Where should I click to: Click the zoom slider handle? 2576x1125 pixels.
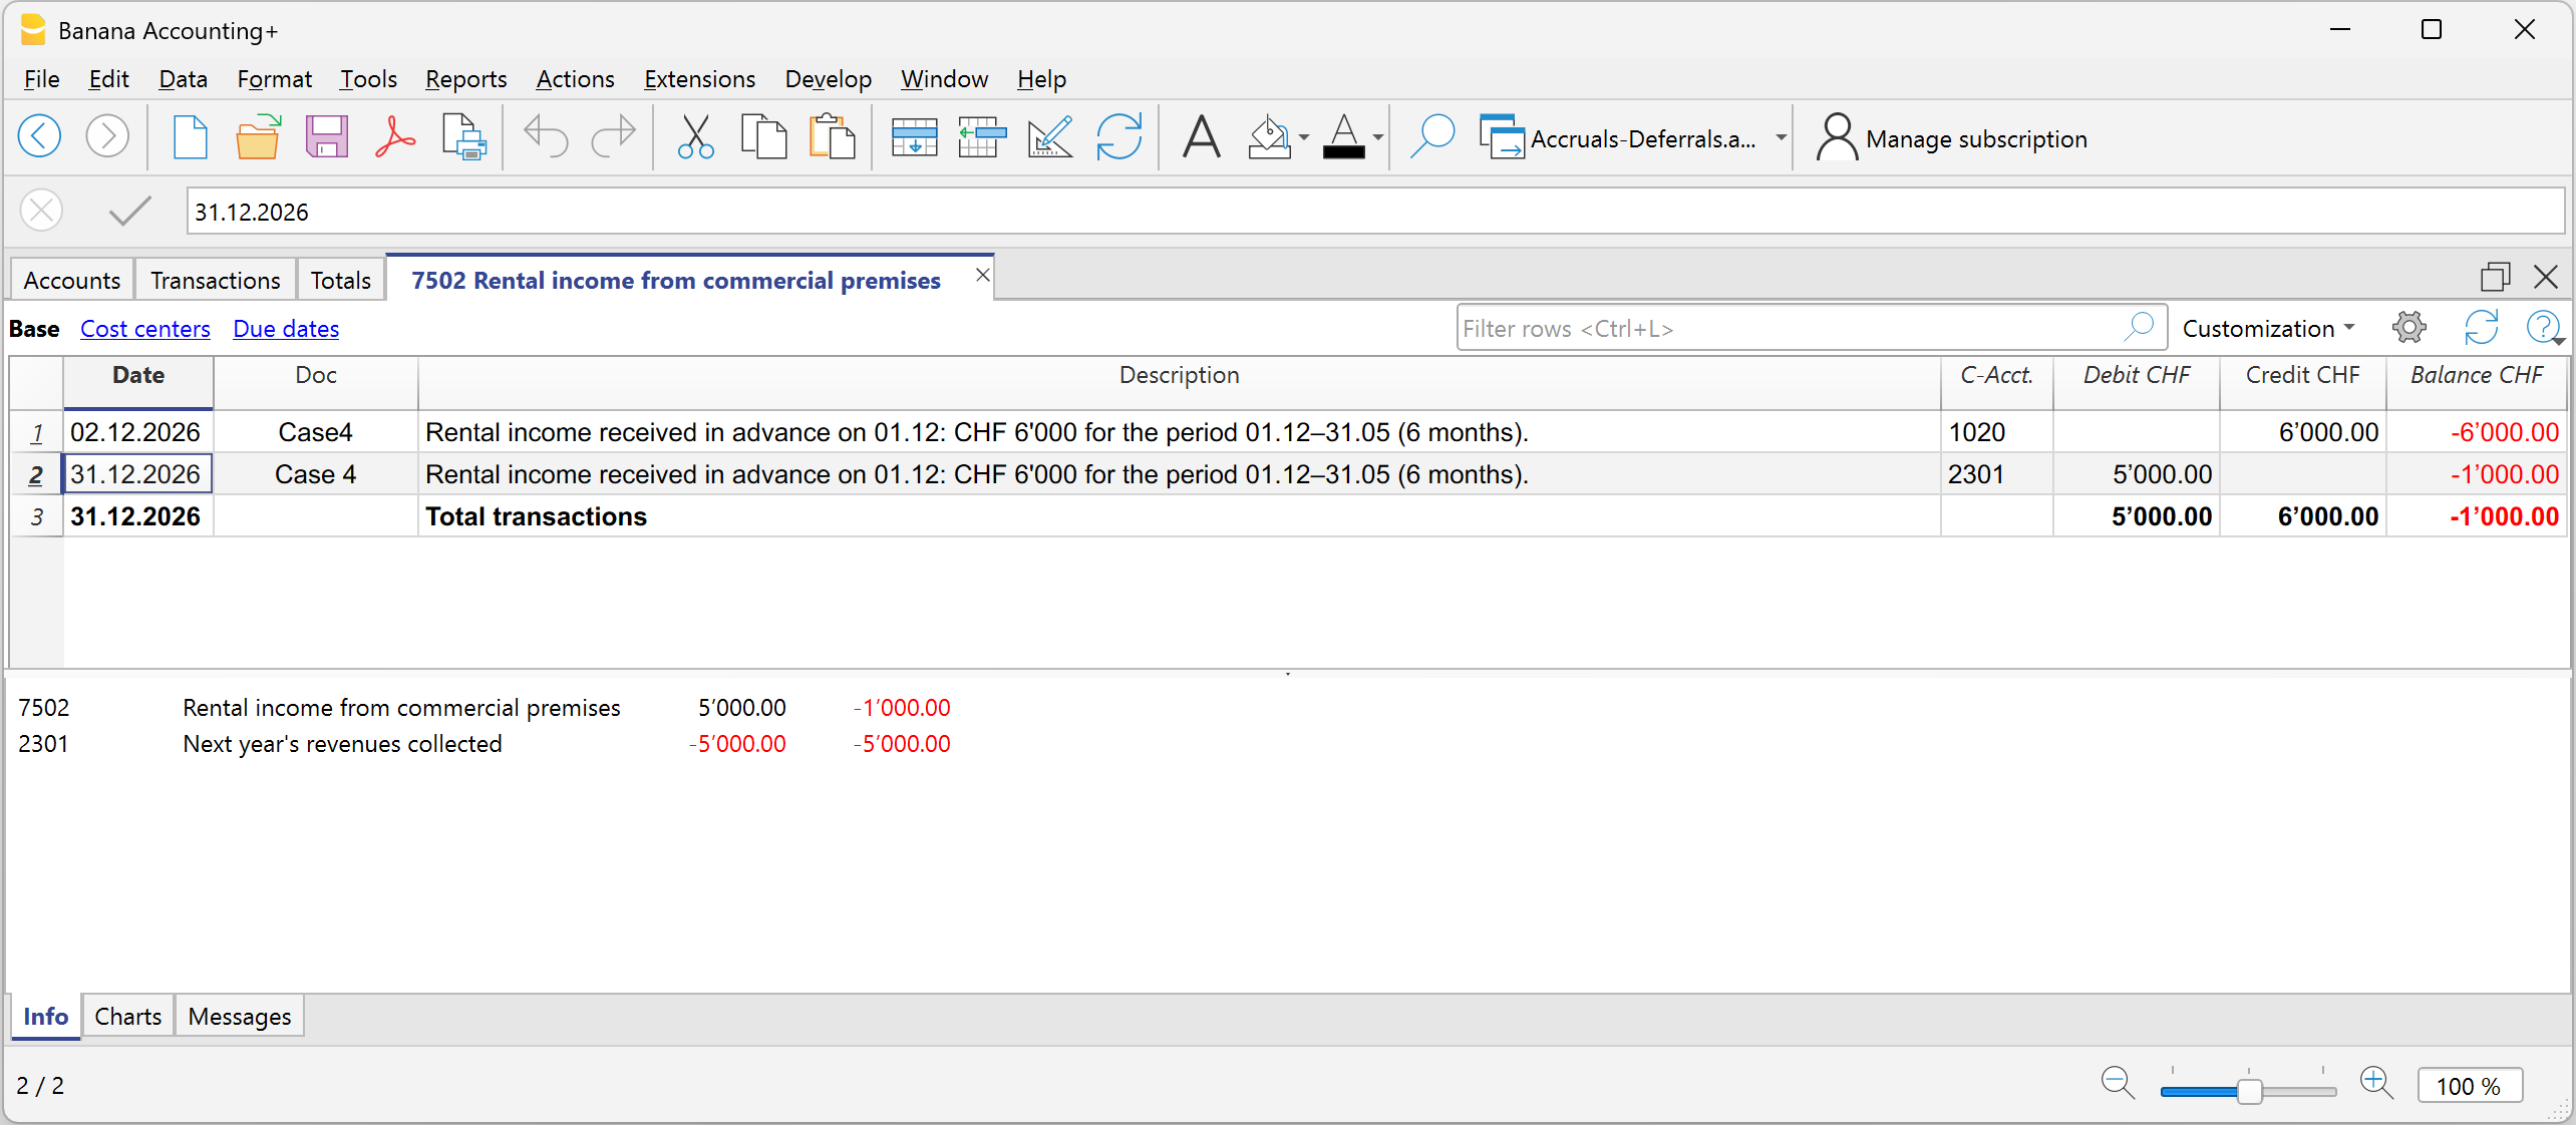click(x=2249, y=1090)
